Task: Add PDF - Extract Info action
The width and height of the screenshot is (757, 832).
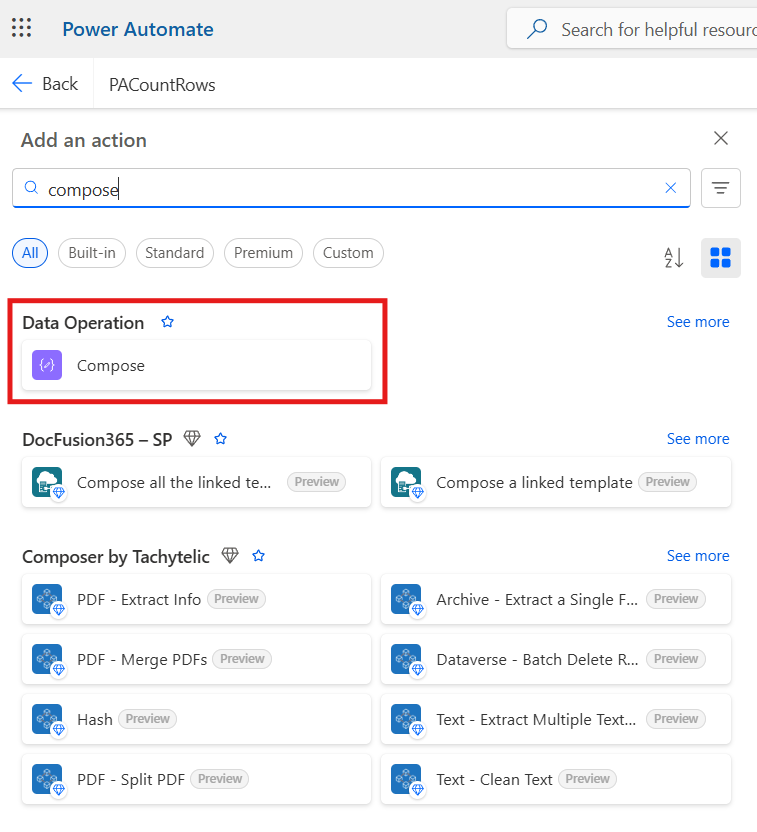Action: tap(196, 599)
